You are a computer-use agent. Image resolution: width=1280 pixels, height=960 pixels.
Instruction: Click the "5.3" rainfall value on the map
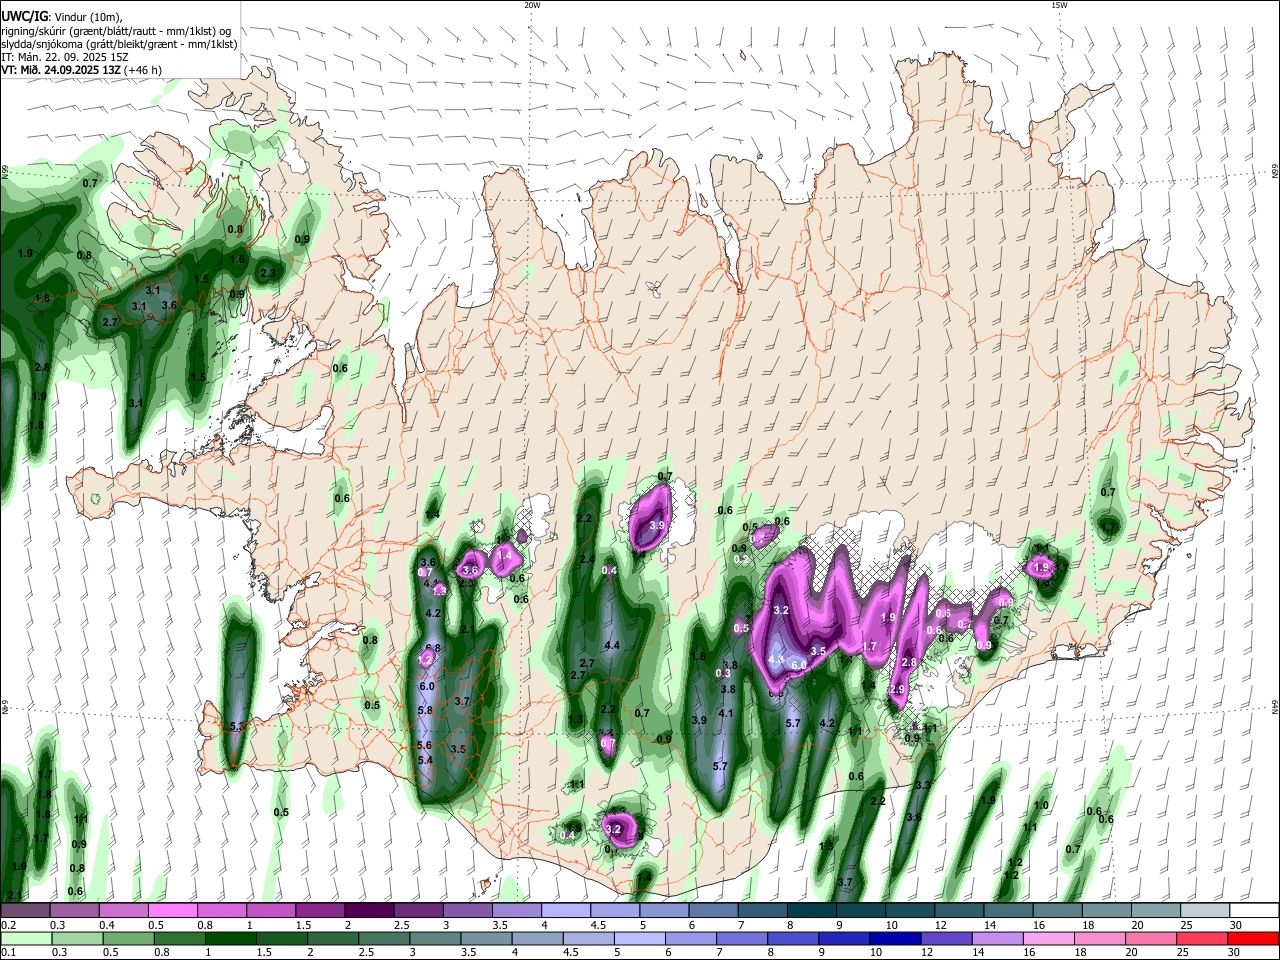[237, 726]
